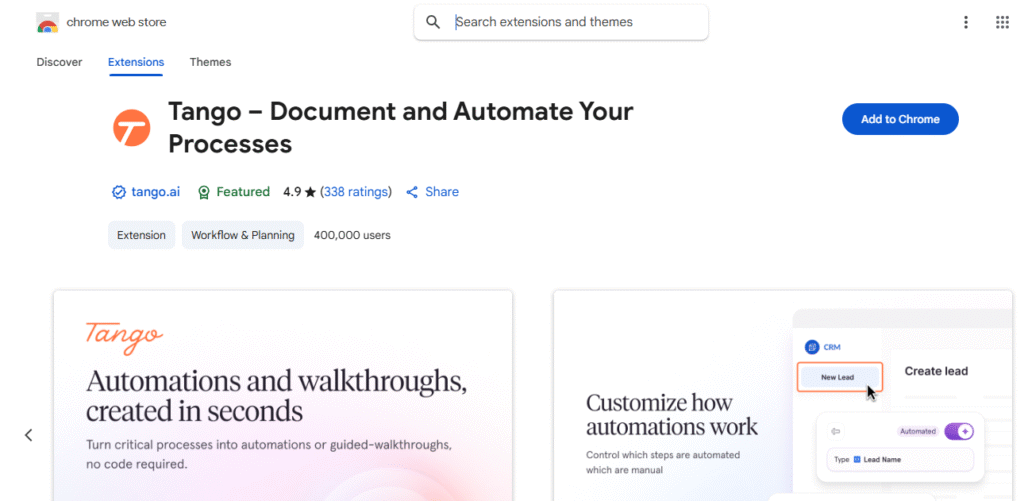Open the tango.ai publisher link
This screenshot has height=501, width=1024.
click(155, 192)
